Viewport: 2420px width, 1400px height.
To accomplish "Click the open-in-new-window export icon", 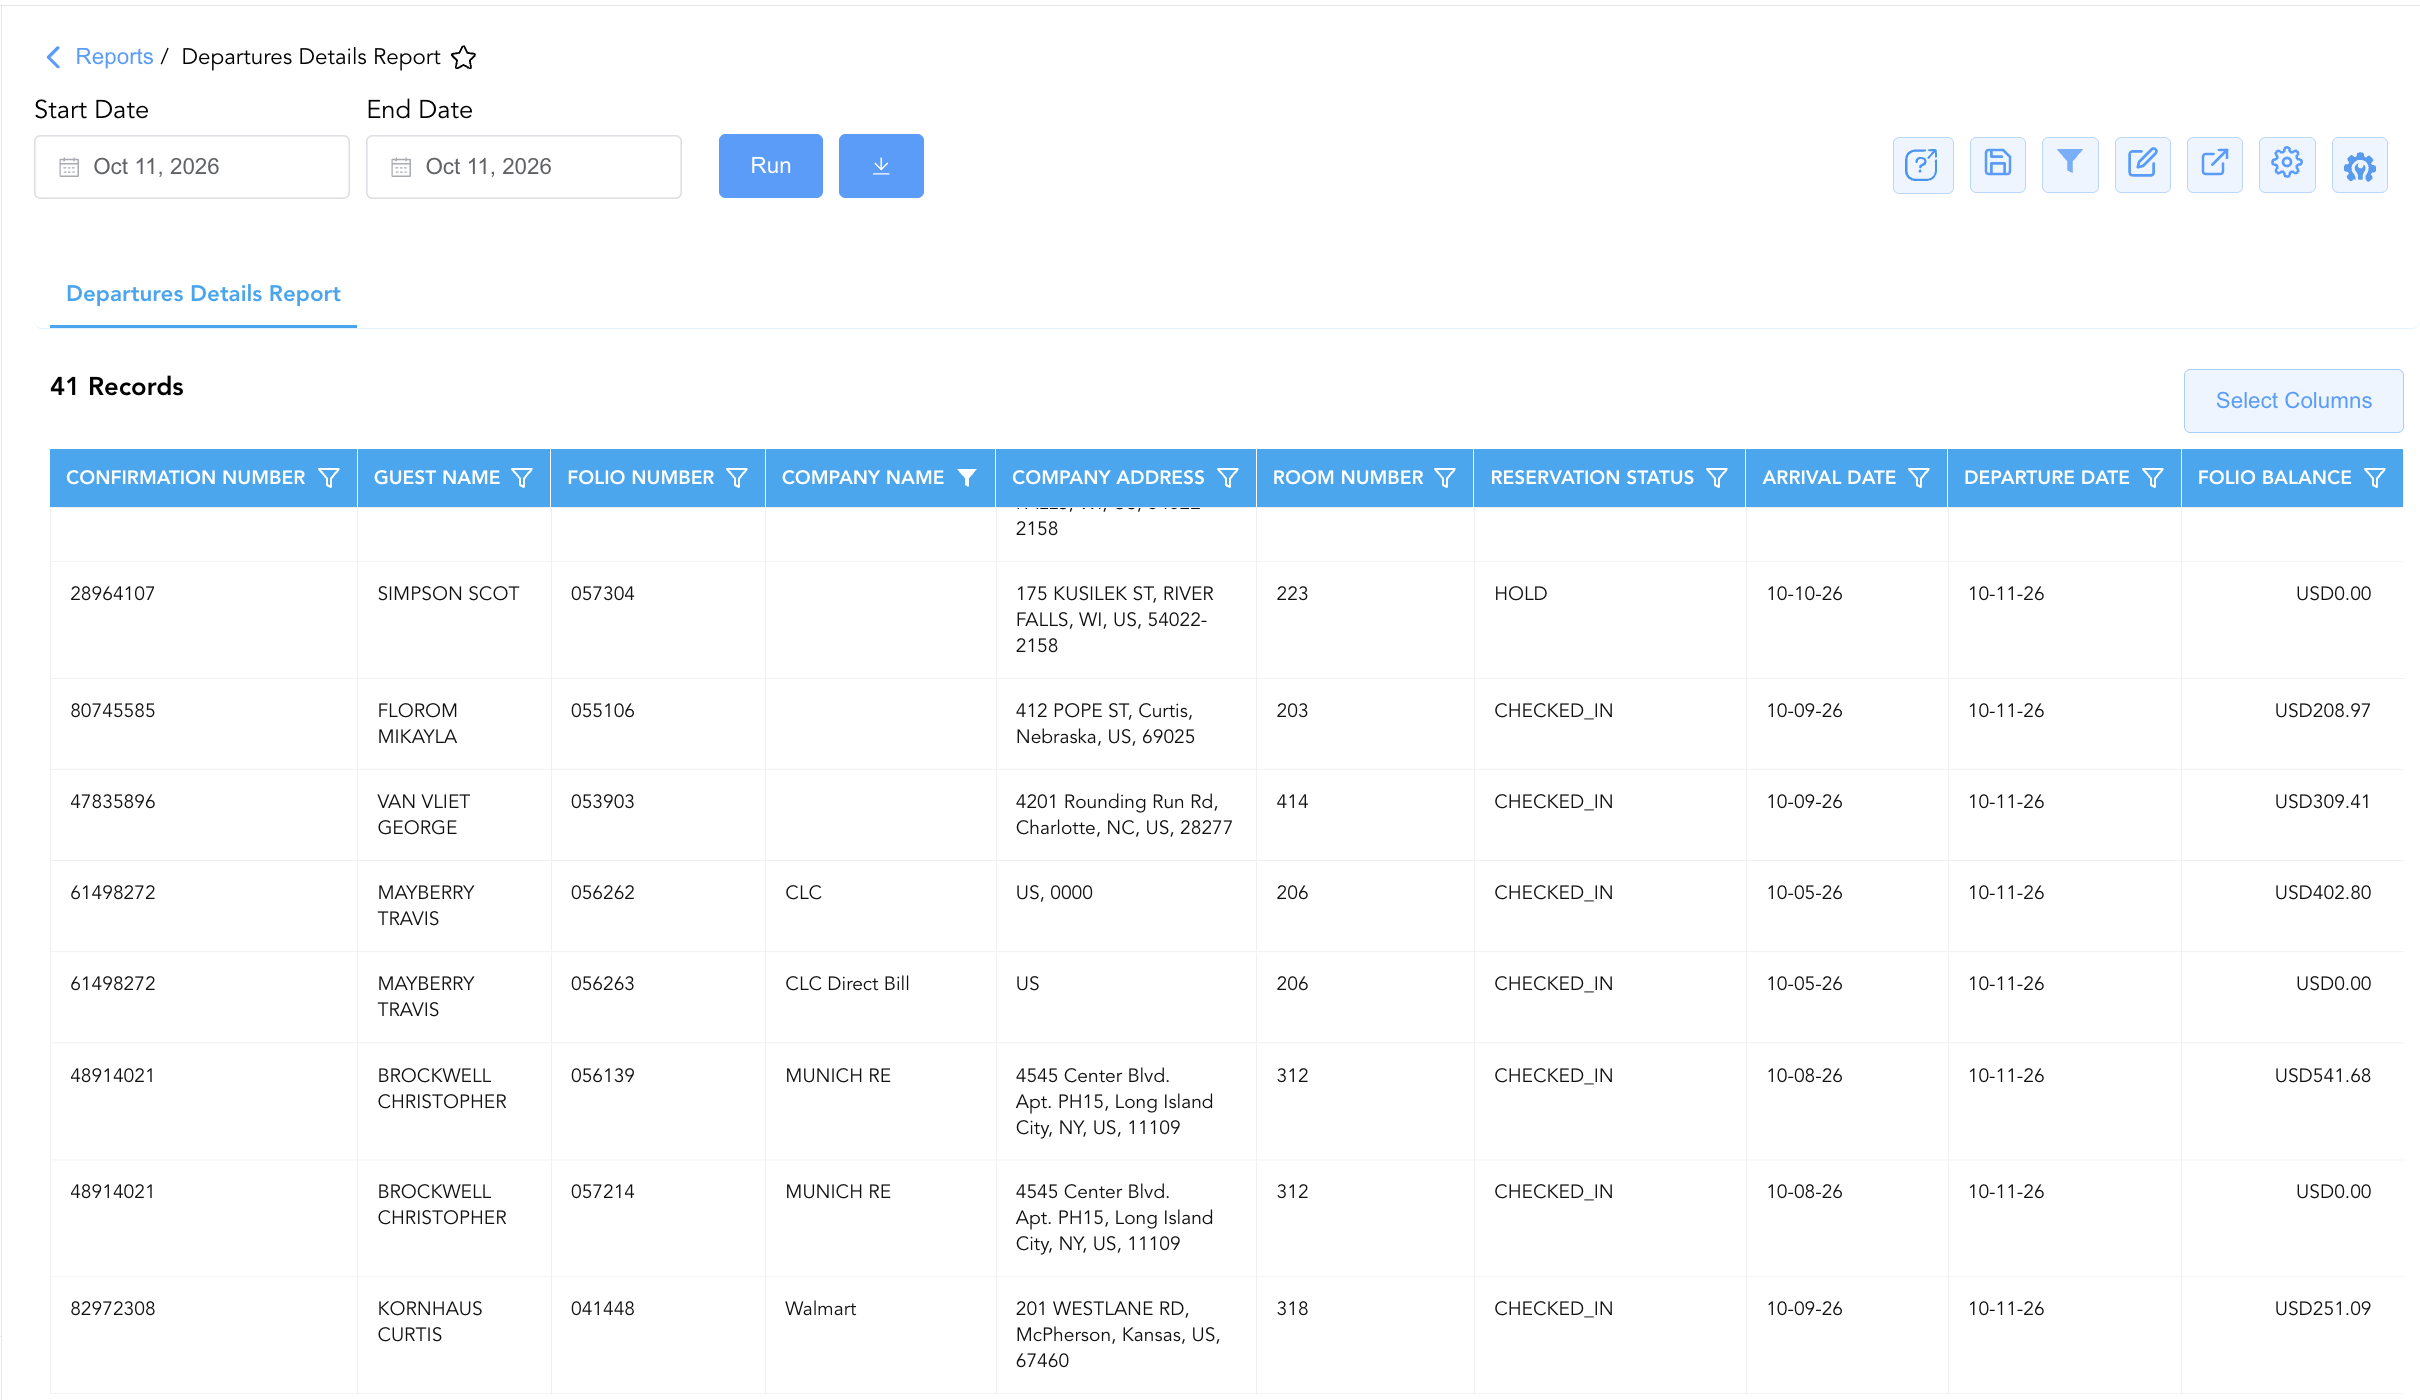I will pos(2214,165).
